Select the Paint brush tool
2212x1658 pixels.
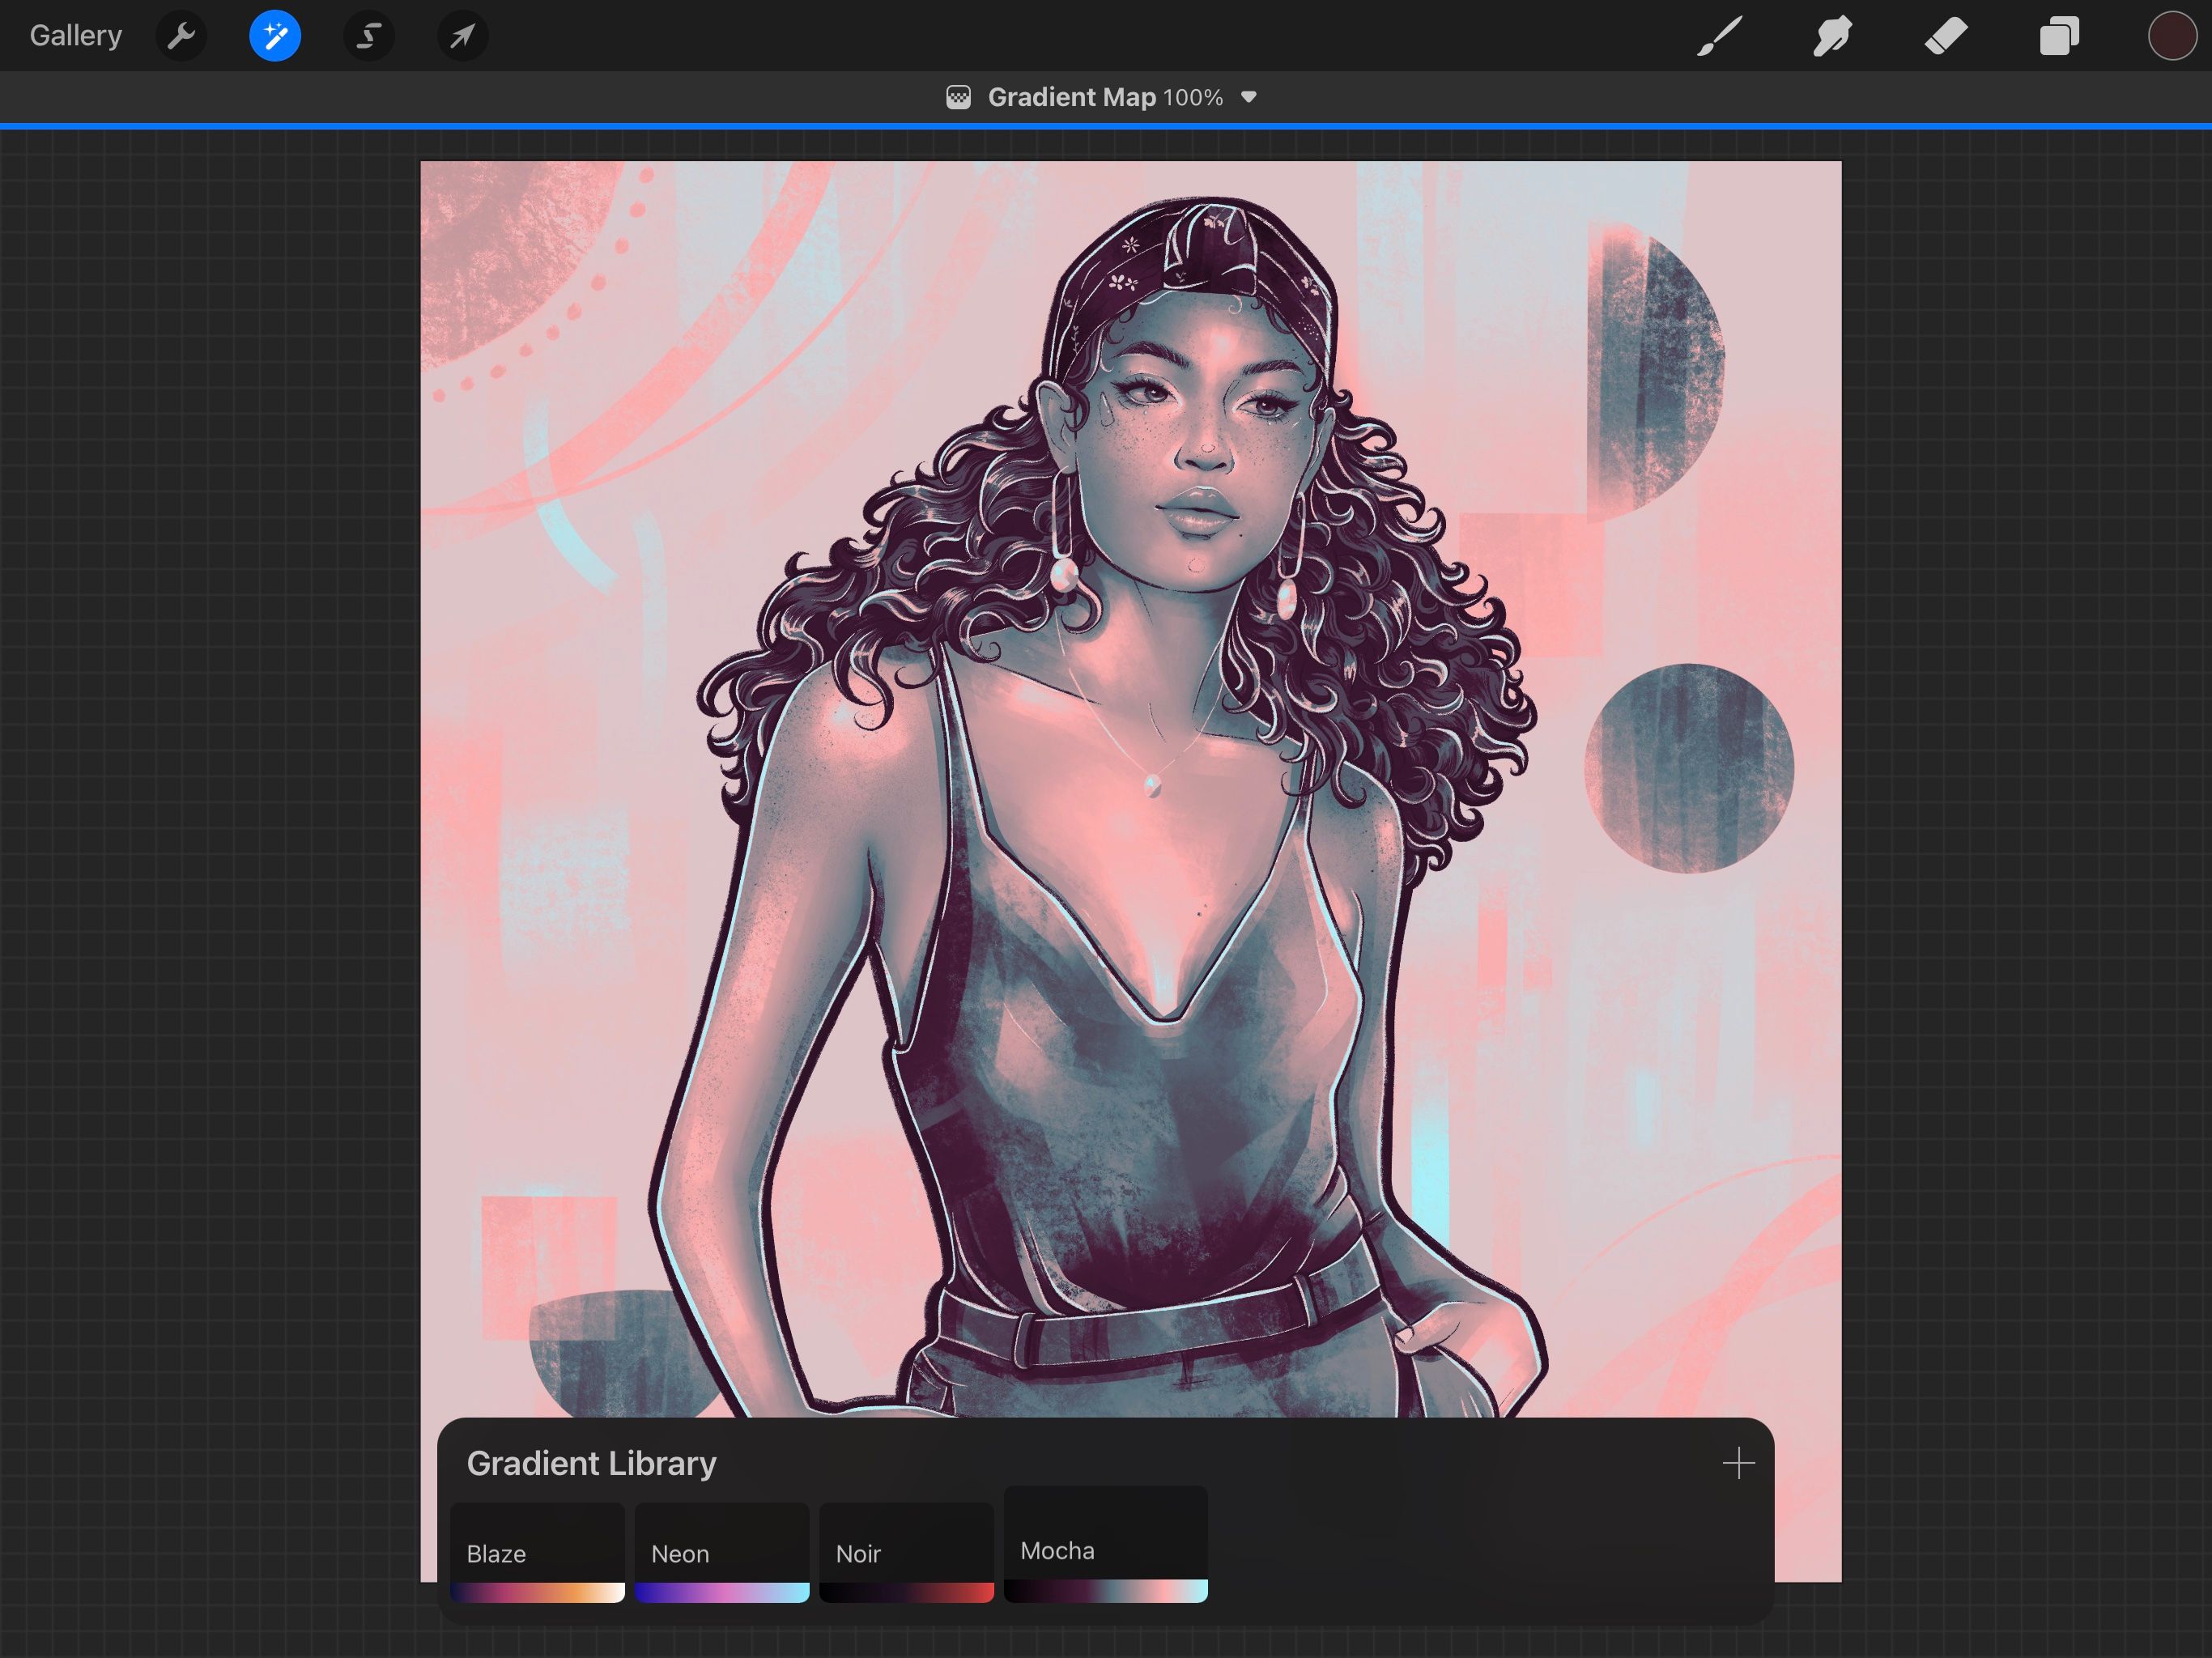tap(1718, 35)
